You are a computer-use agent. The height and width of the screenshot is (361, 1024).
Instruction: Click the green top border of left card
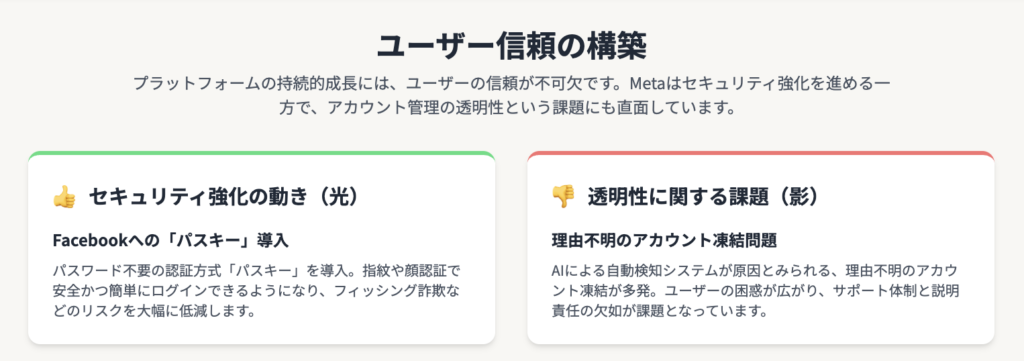tap(261, 154)
